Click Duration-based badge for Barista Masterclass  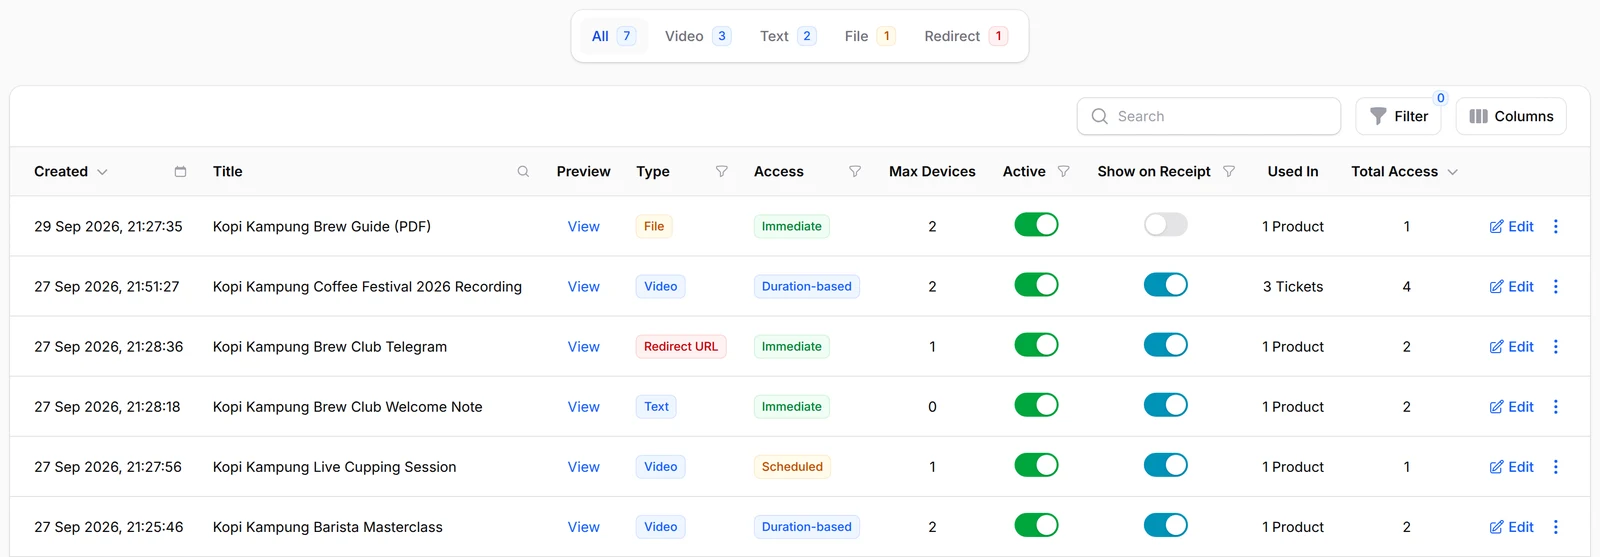pyautogui.click(x=807, y=527)
